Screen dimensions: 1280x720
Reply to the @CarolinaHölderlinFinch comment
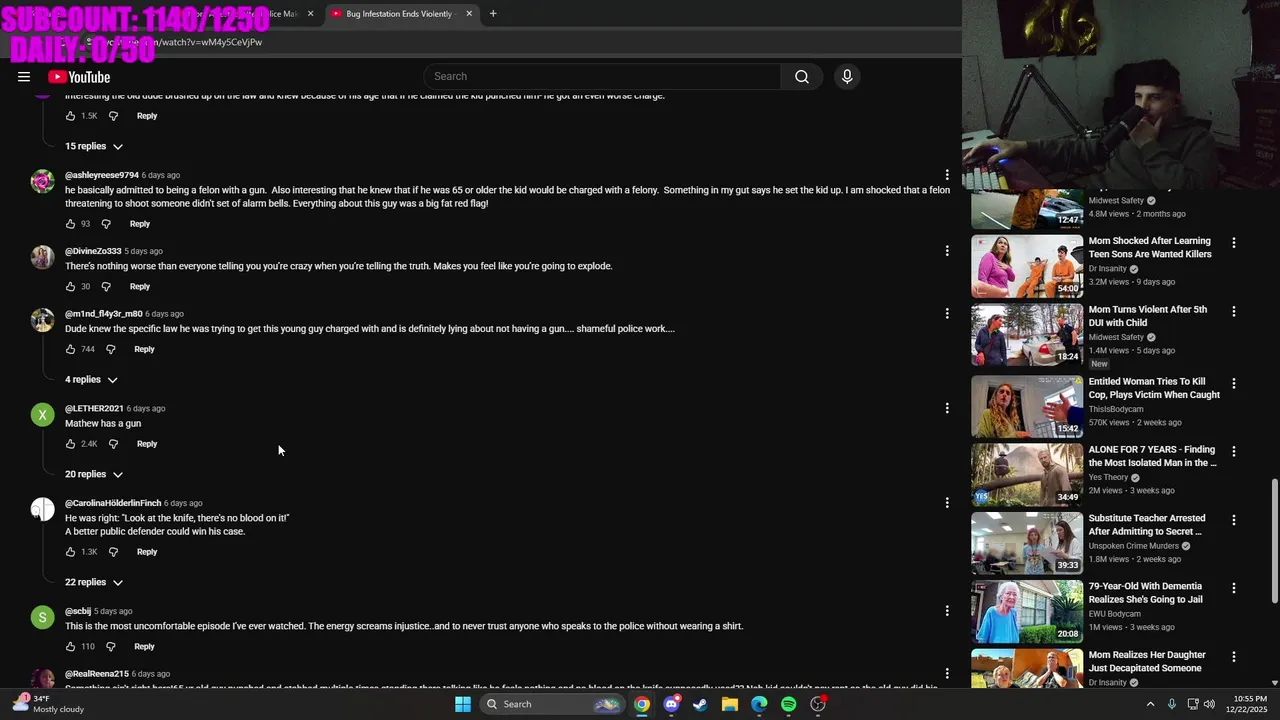147,552
